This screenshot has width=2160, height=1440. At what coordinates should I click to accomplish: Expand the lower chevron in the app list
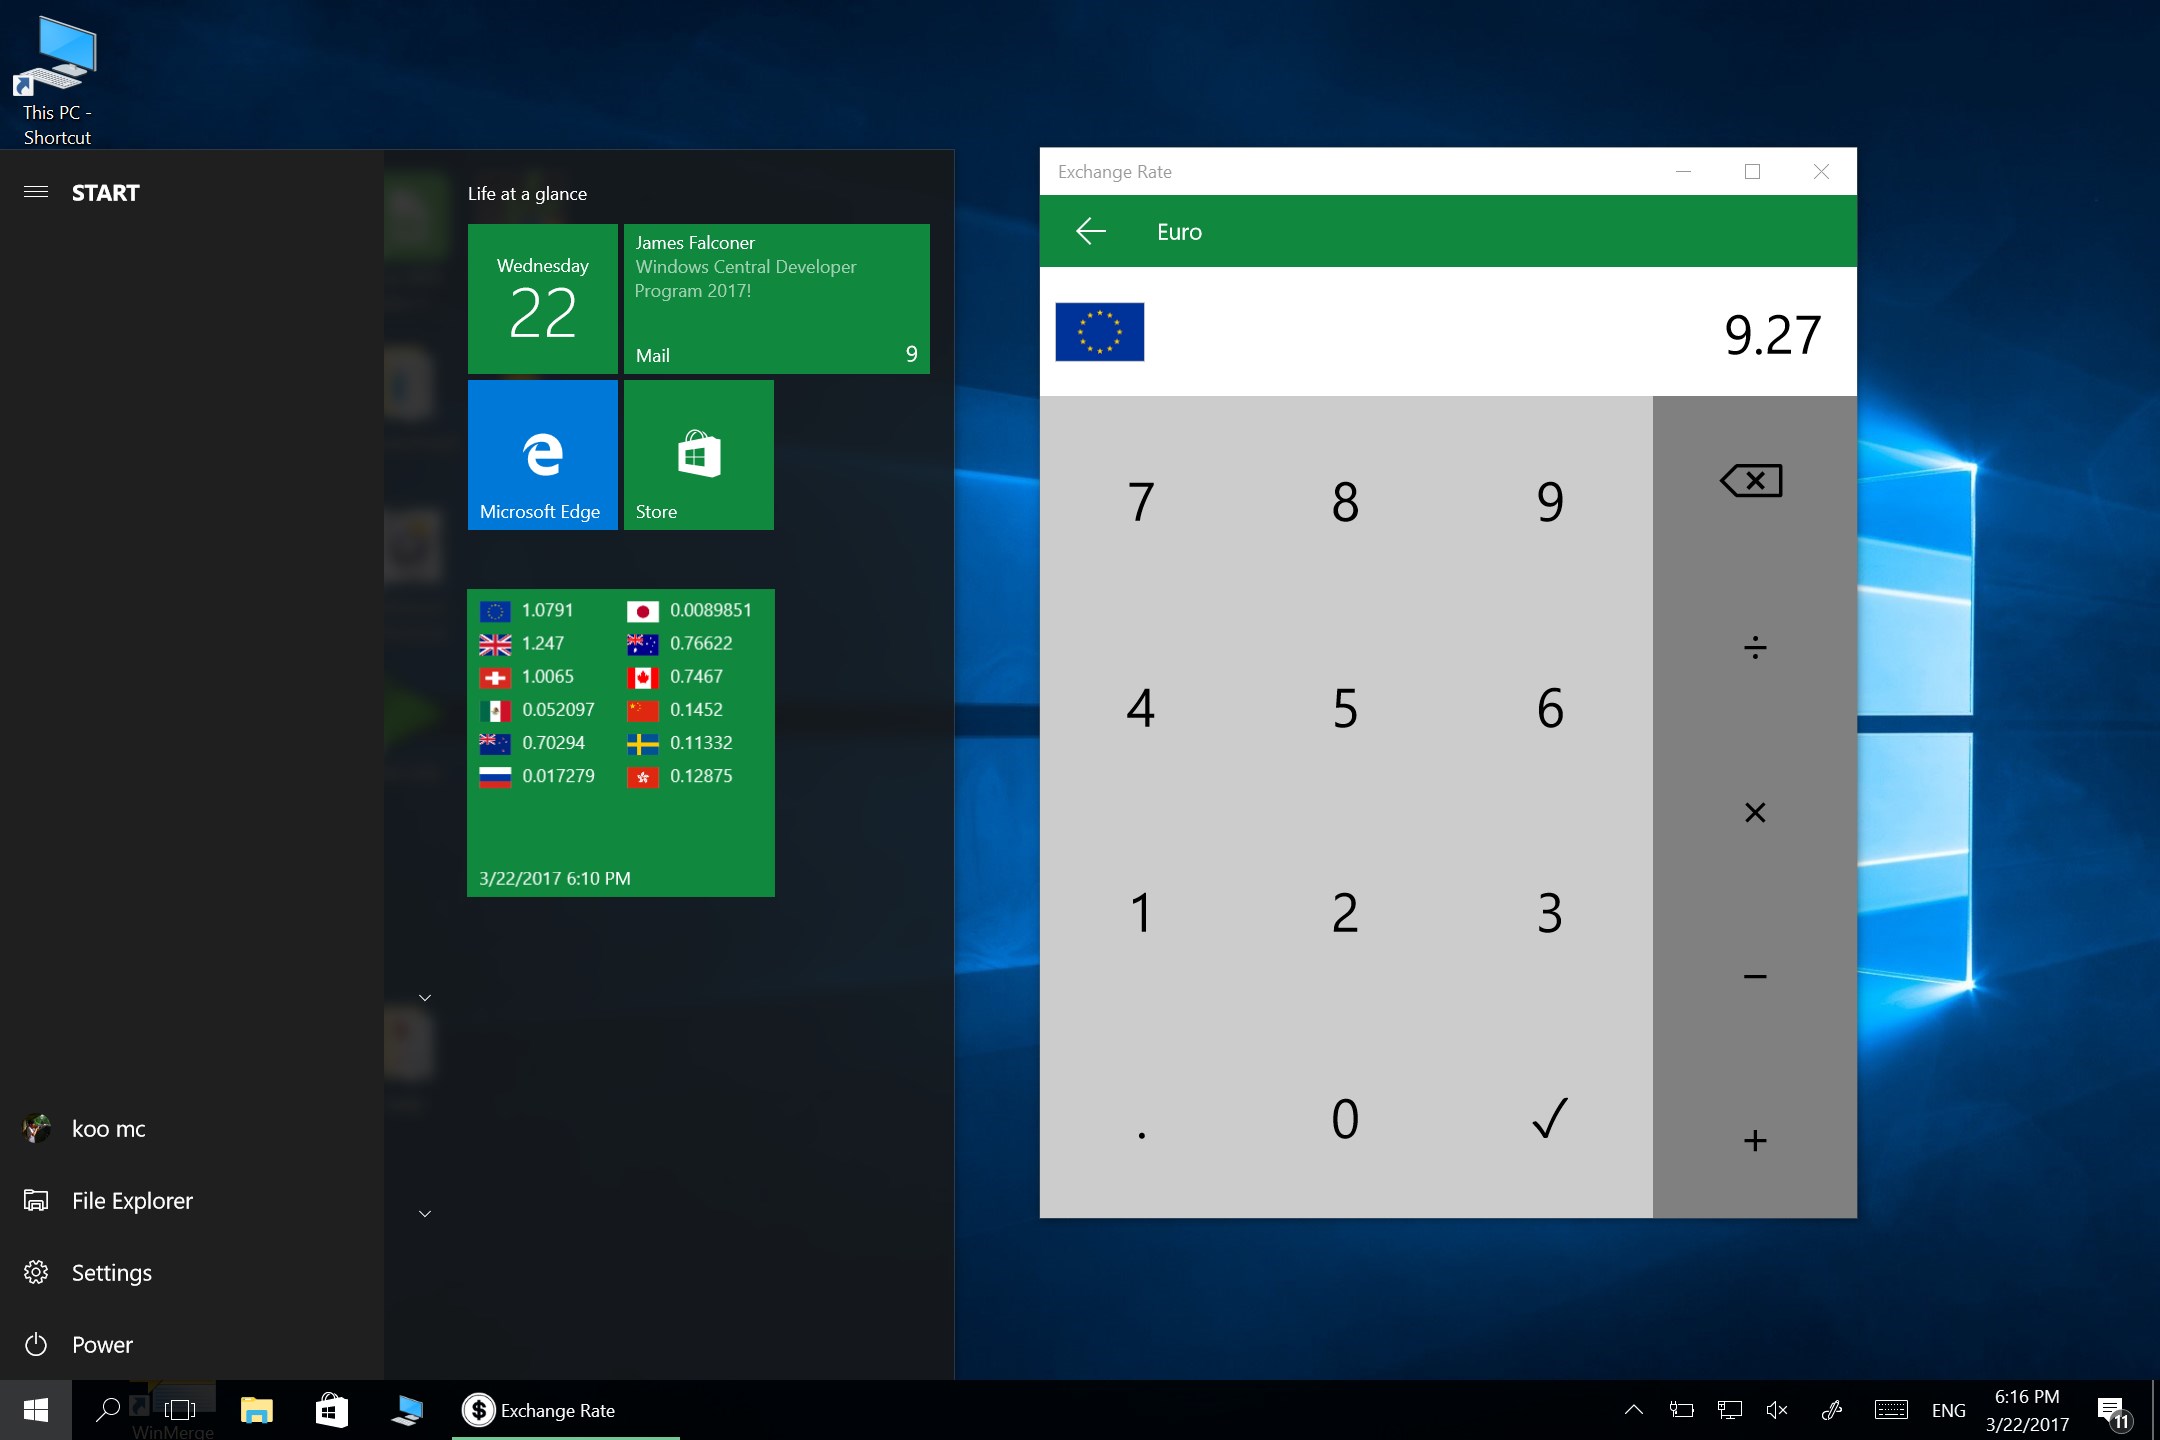point(425,1214)
